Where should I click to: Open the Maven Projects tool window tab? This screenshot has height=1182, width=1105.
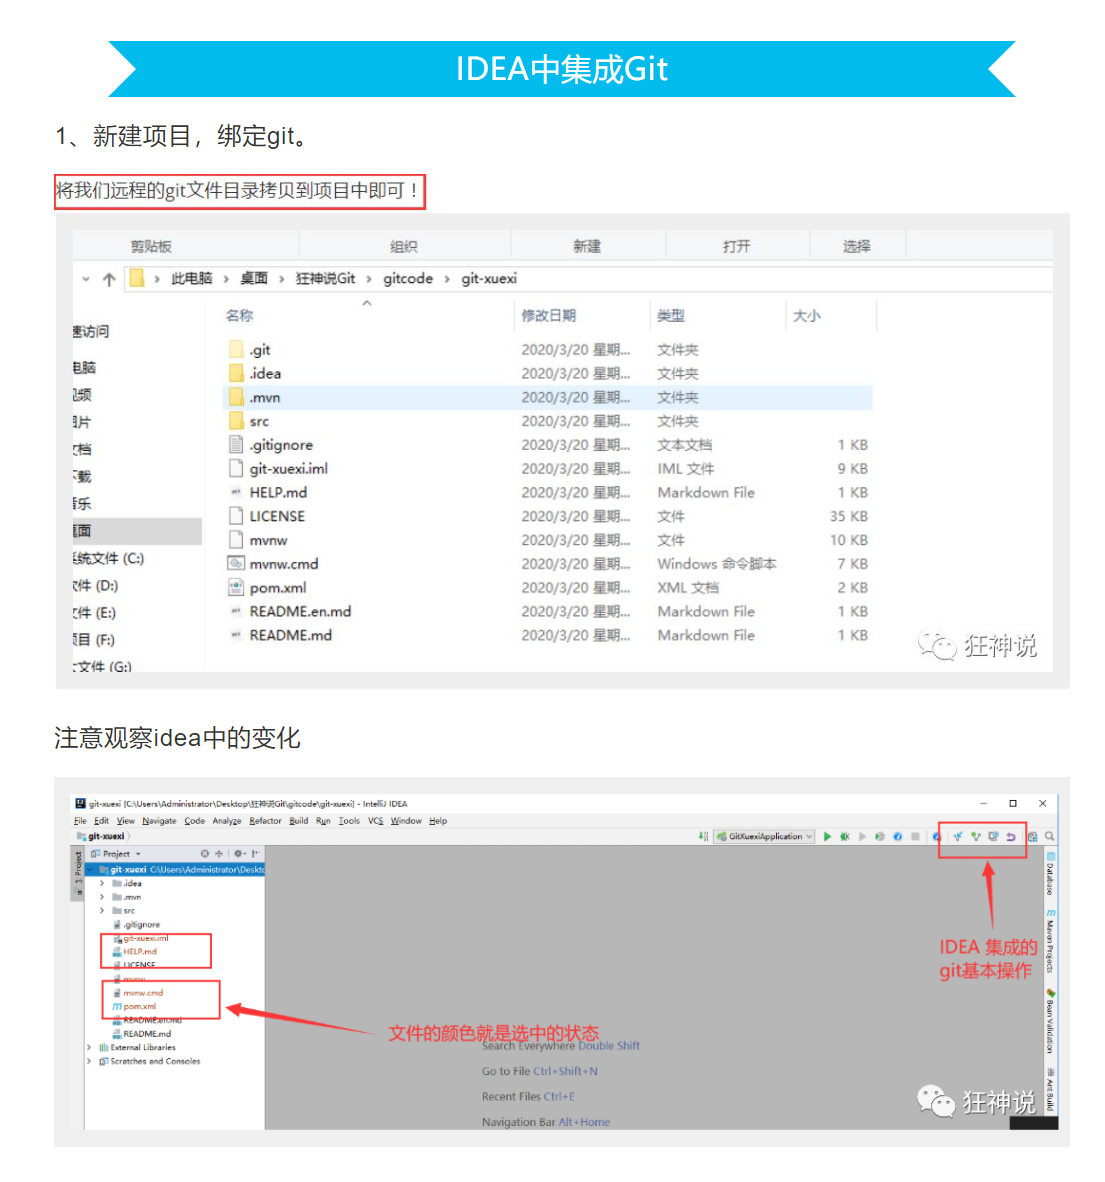pos(1050,941)
